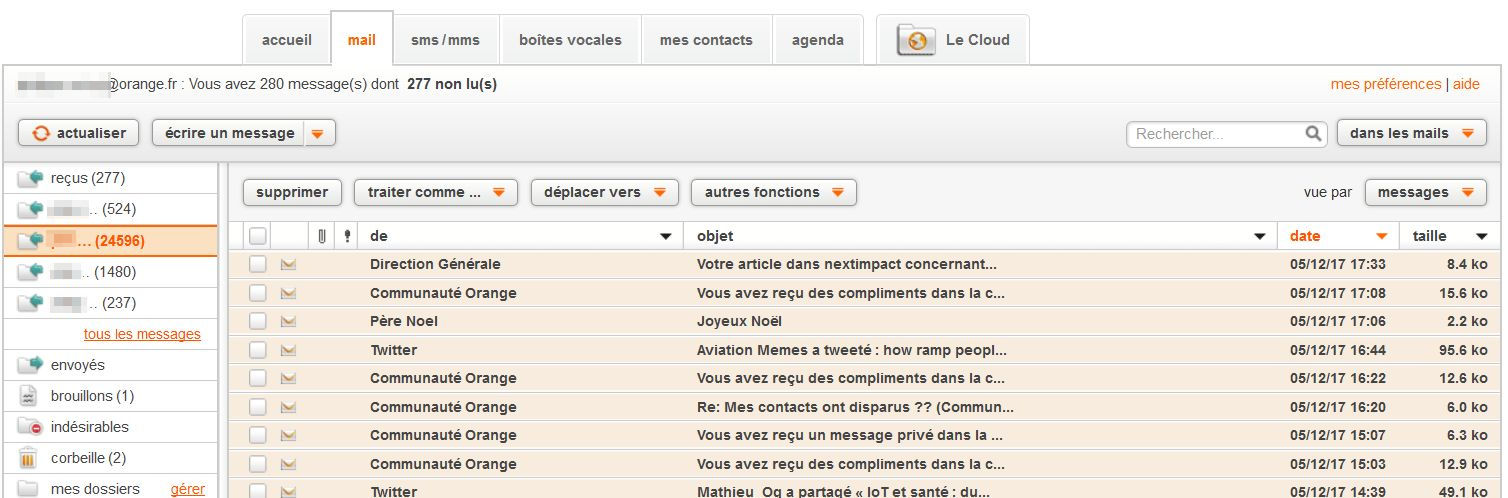Click the magnifier search icon
Viewport: 1508px width, 498px height.
1313,133
